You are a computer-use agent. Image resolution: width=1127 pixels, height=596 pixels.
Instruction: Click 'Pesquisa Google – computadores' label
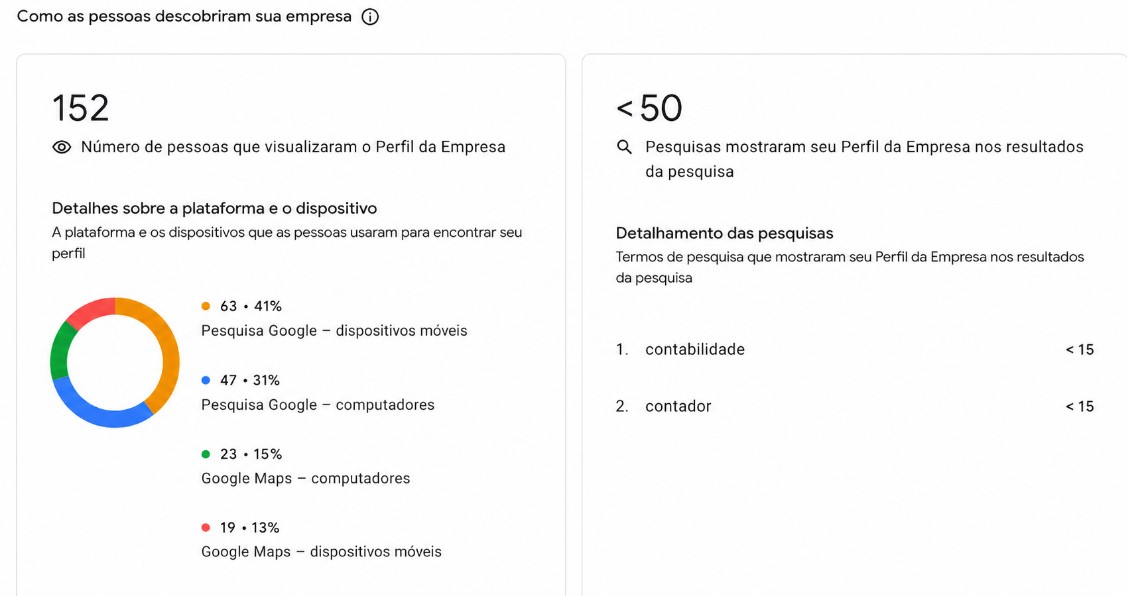(x=318, y=405)
